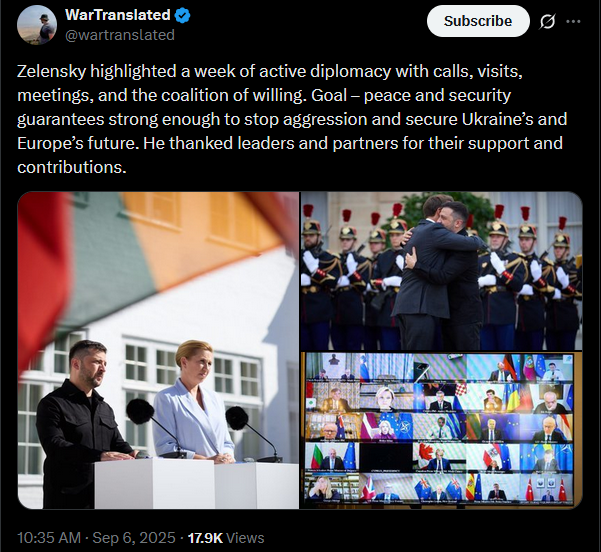Open the WarTranslated profile avatar
The width and height of the screenshot is (601, 552).
37,25
